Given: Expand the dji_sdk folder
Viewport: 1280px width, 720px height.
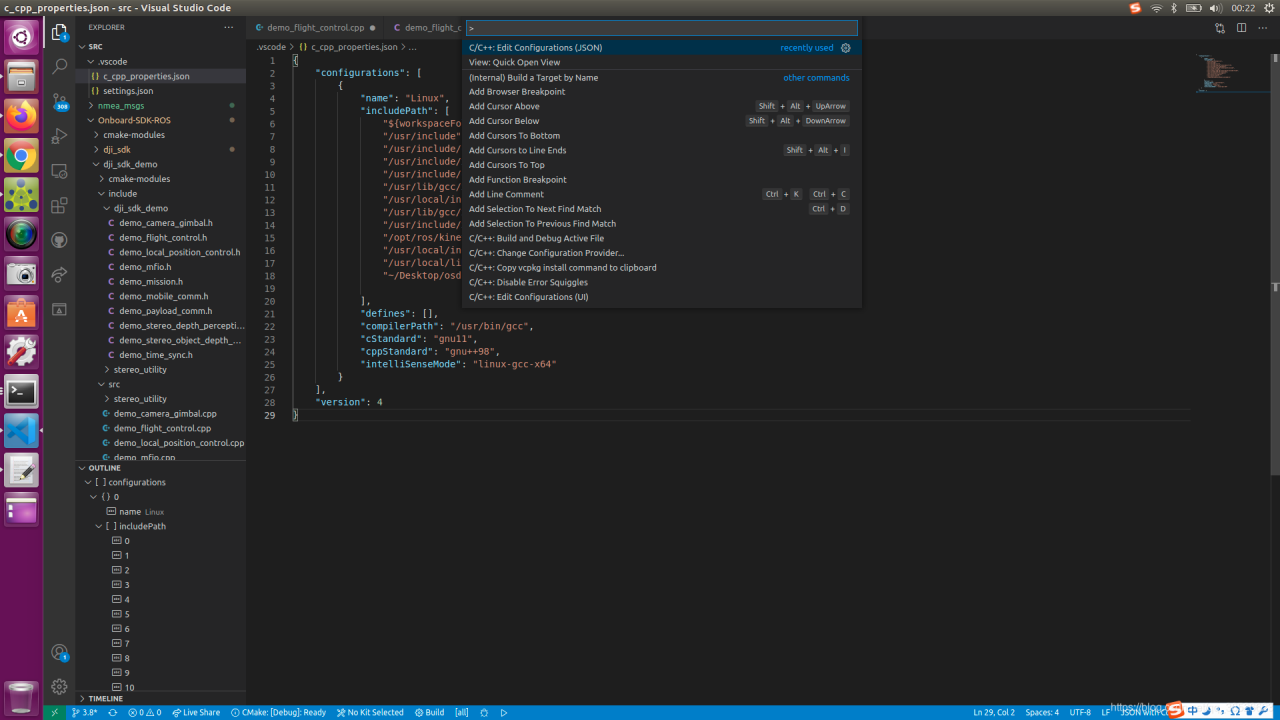Looking at the screenshot, I should point(97,149).
